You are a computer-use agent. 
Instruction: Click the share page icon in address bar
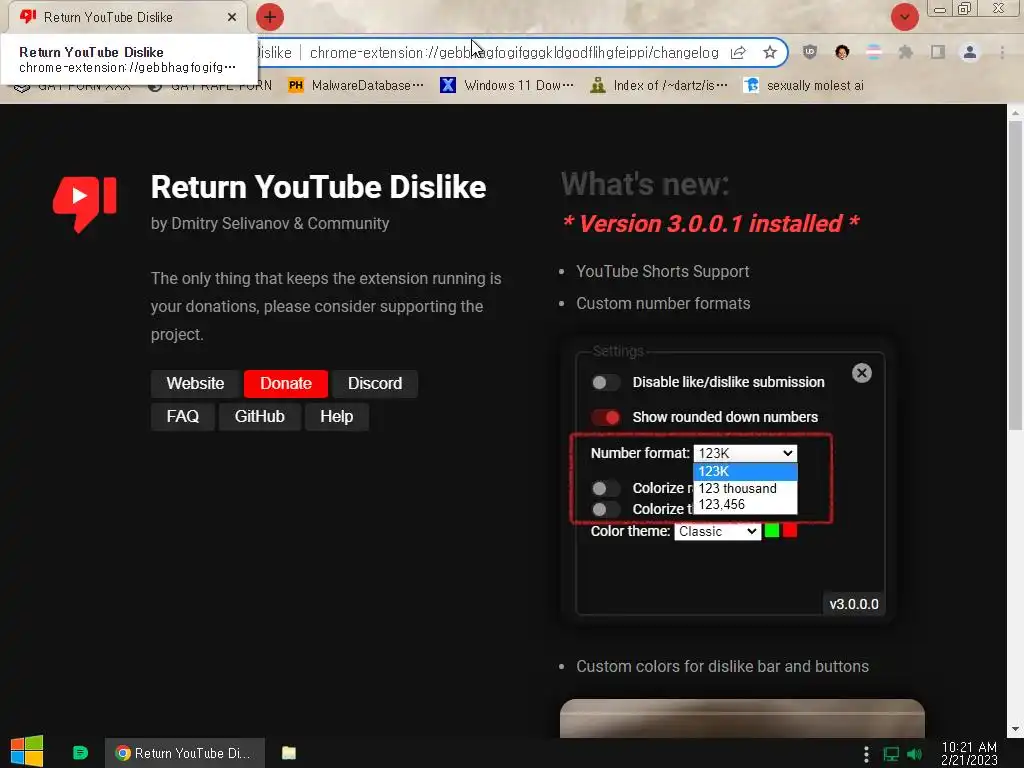click(x=738, y=53)
